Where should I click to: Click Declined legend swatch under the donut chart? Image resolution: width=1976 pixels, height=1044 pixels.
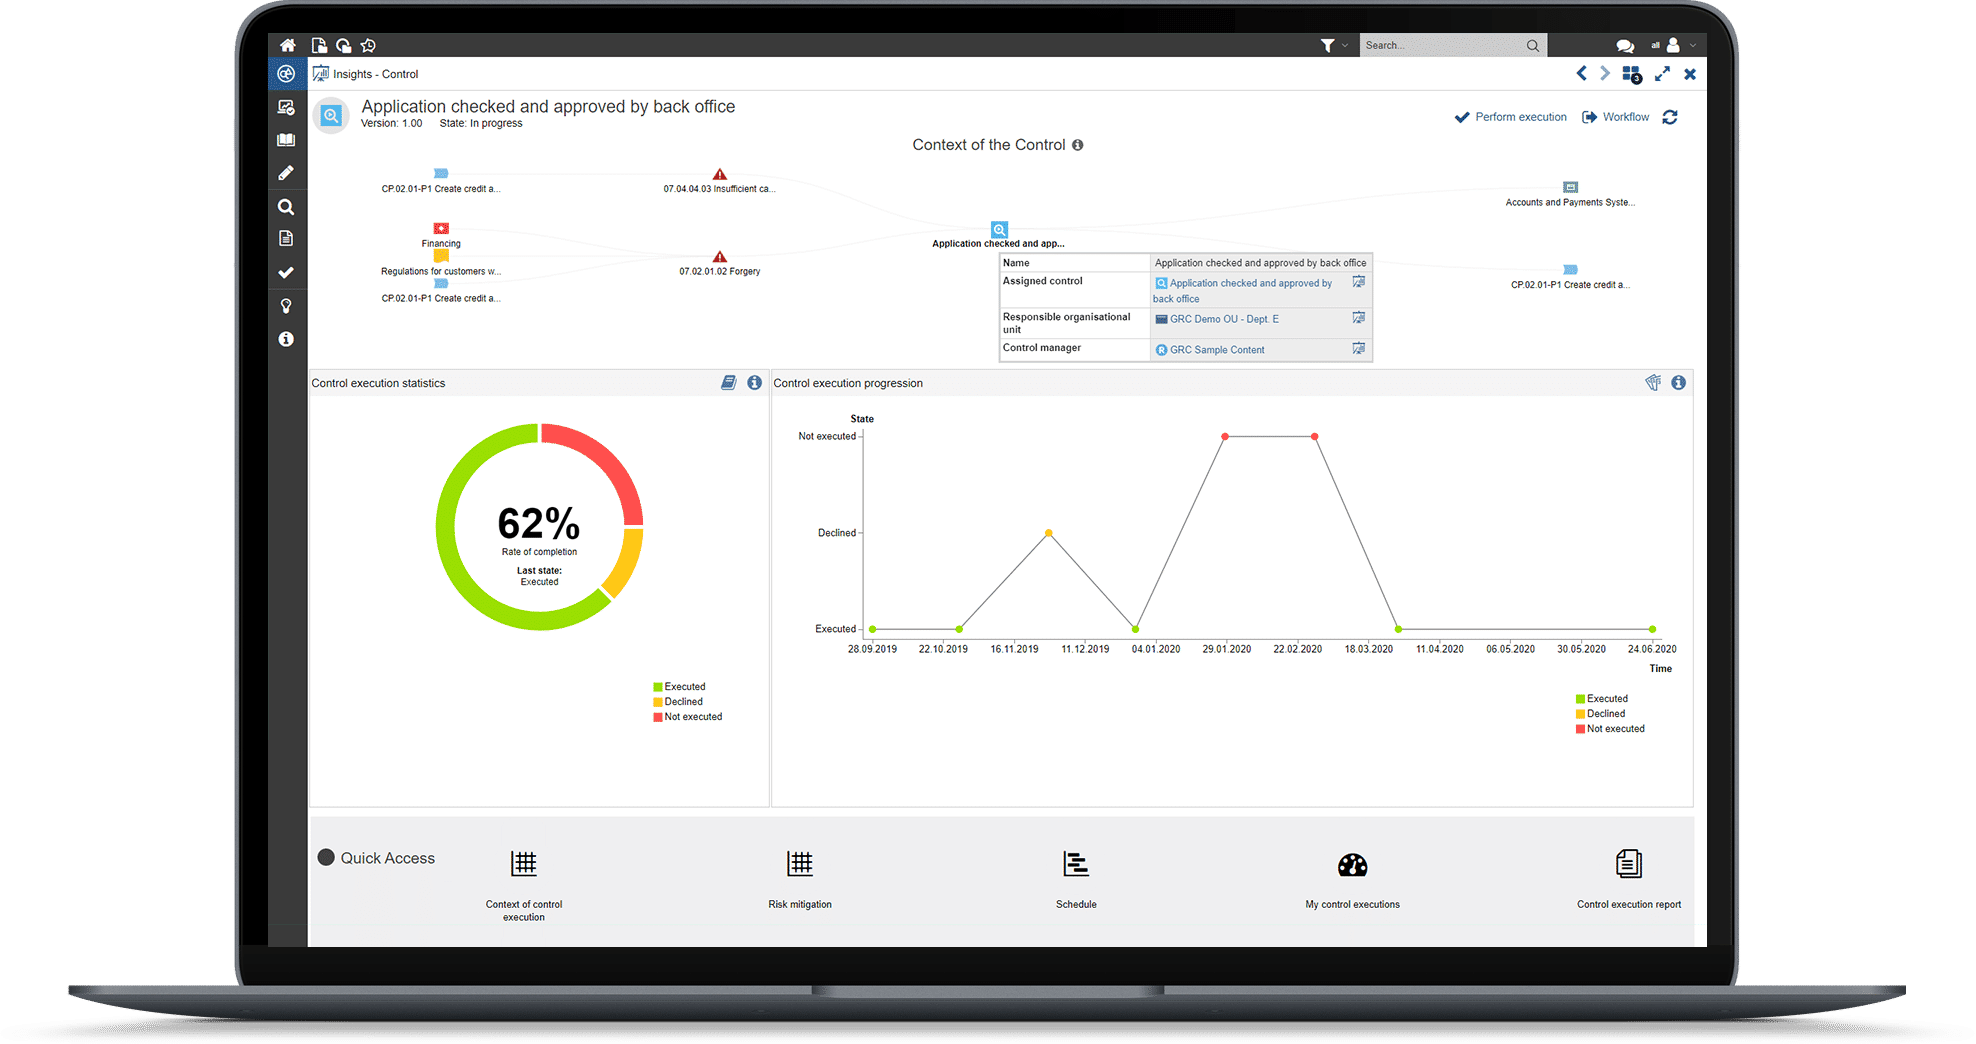tap(658, 702)
